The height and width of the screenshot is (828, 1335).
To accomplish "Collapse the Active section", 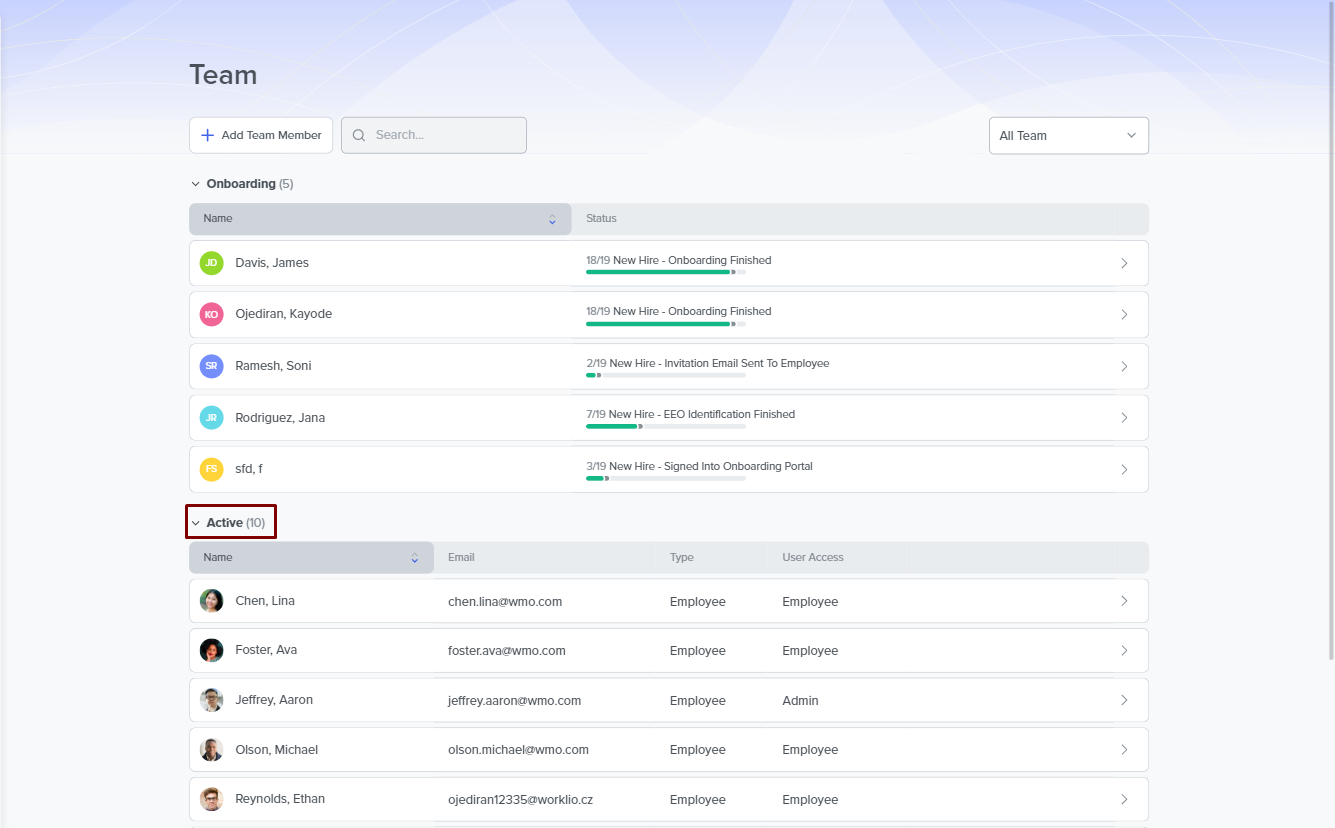I will [196, 523].
